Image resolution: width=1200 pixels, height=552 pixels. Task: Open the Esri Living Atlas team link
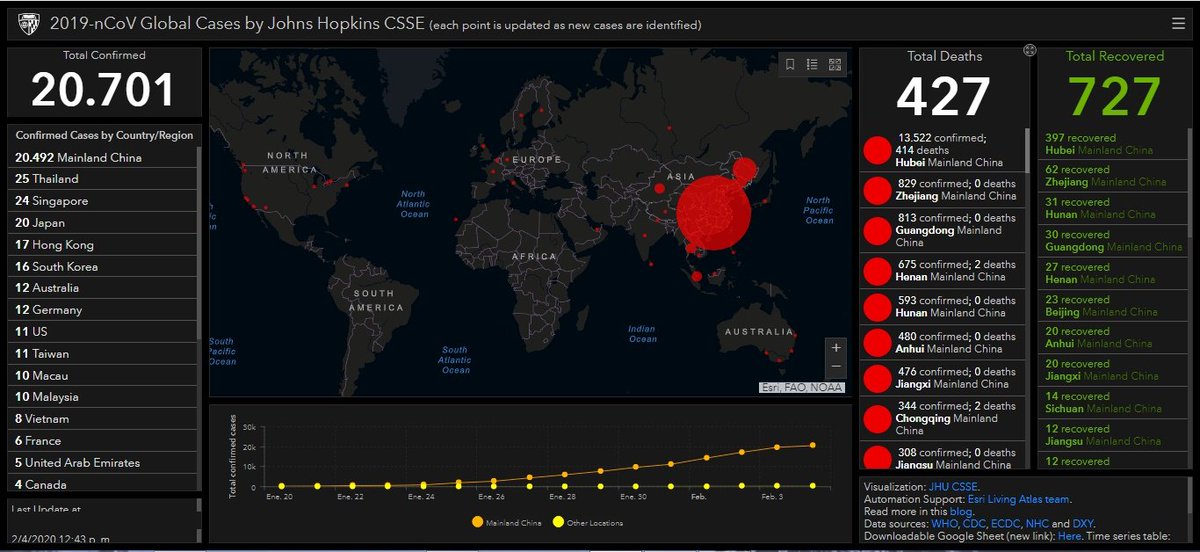[x=1019, y=498]
